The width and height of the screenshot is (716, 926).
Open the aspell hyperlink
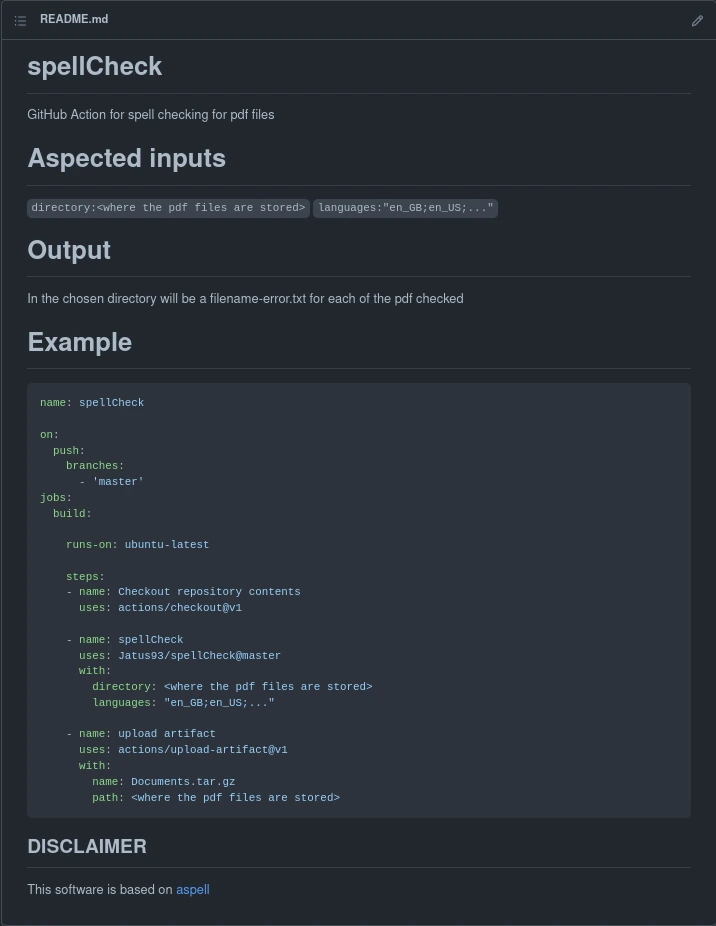[192, 889]
